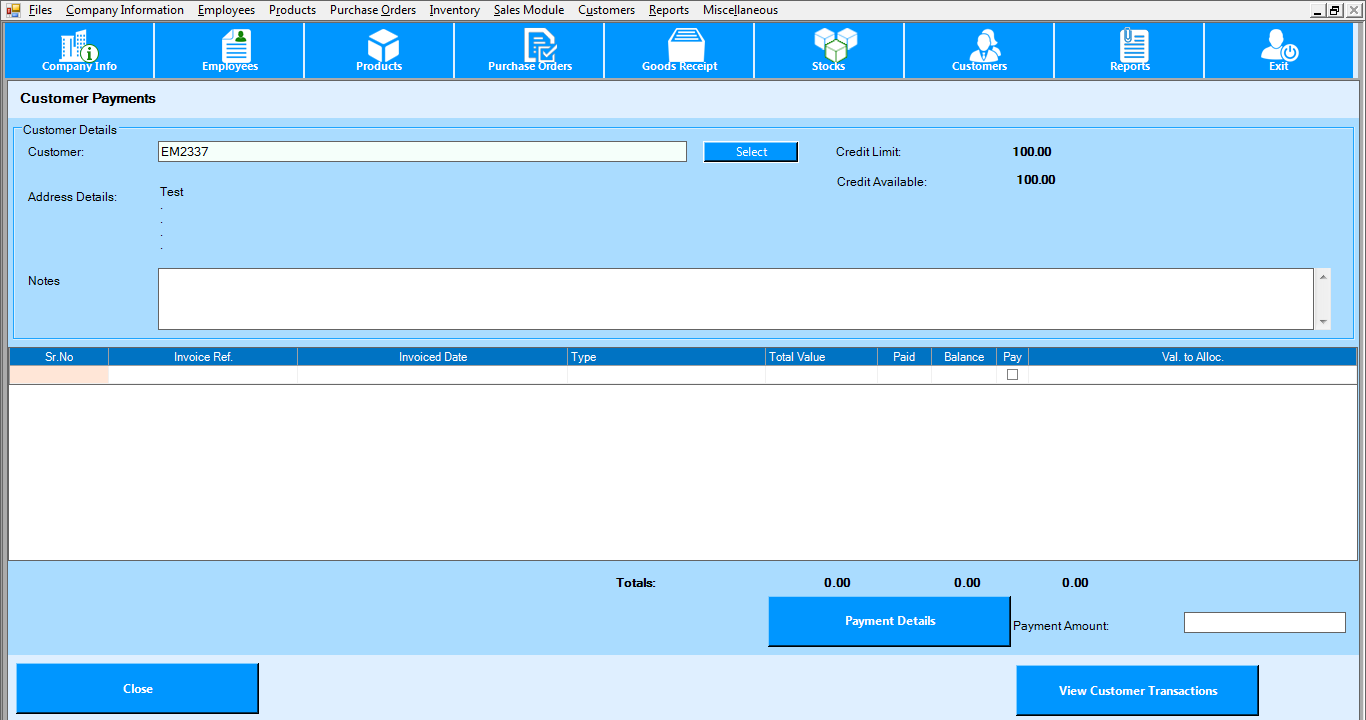The width and height of the screenshot is (1366, 720).
Task: Open Goods Receipt toolbar icon
Action: click(x=680, y=50)
